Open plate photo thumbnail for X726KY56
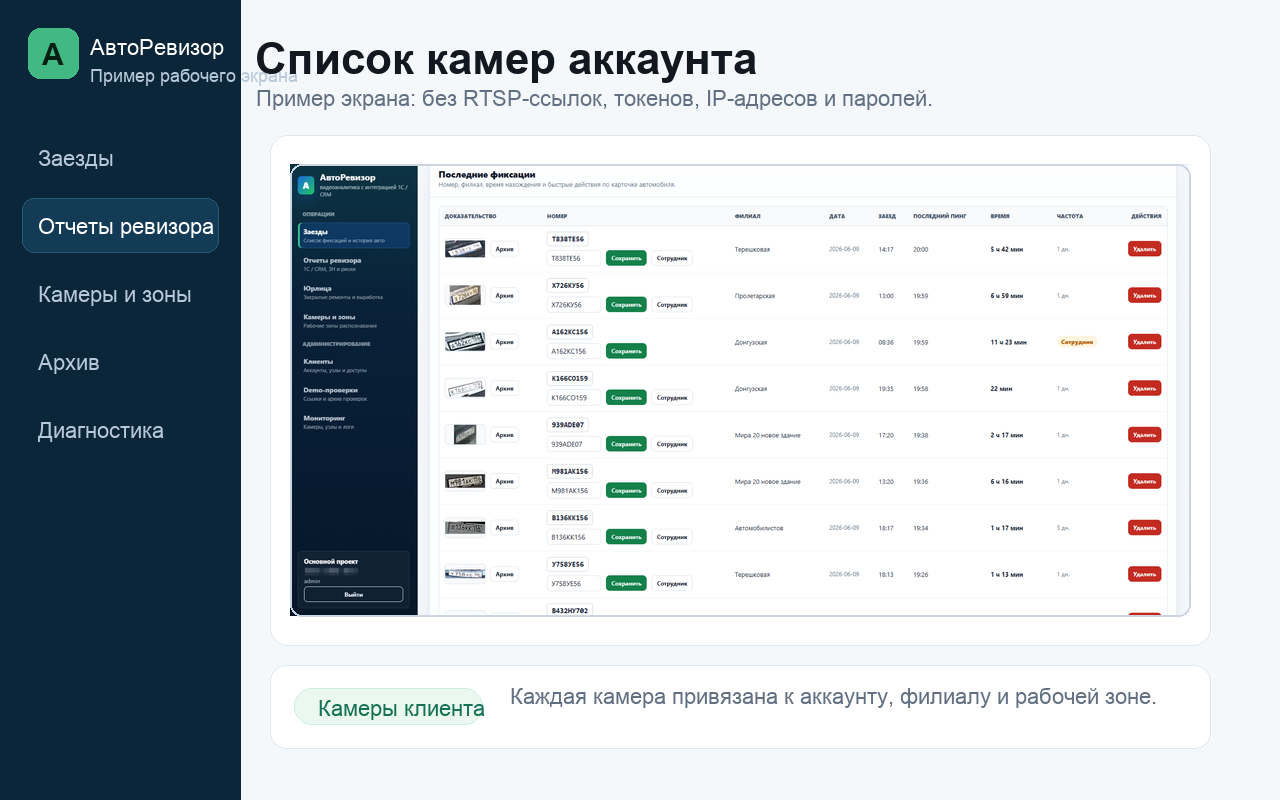1280x800 pixels. (465, 295)
